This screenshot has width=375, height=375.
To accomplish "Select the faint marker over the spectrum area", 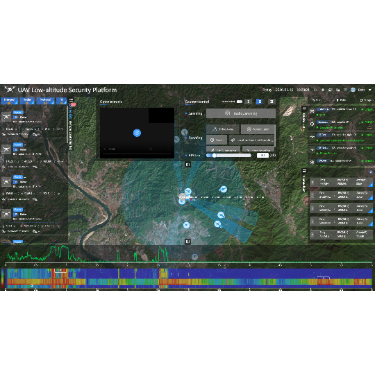I will [195, 257].
